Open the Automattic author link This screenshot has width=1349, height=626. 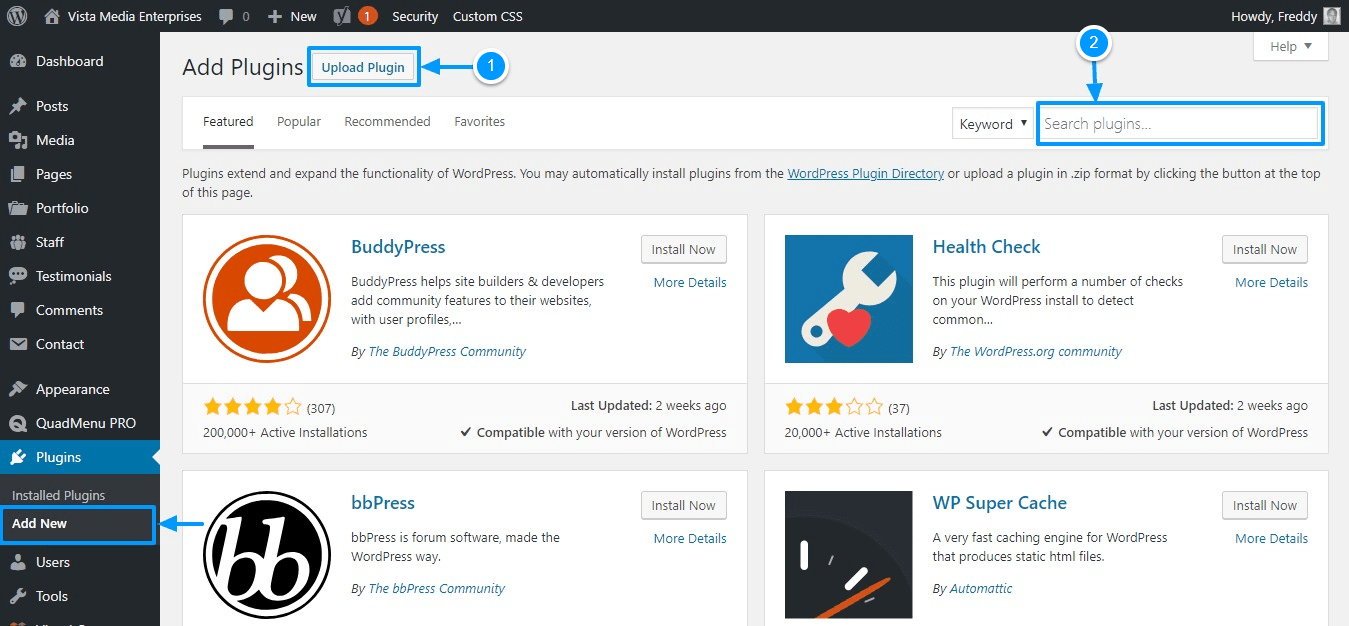point(981,589)
